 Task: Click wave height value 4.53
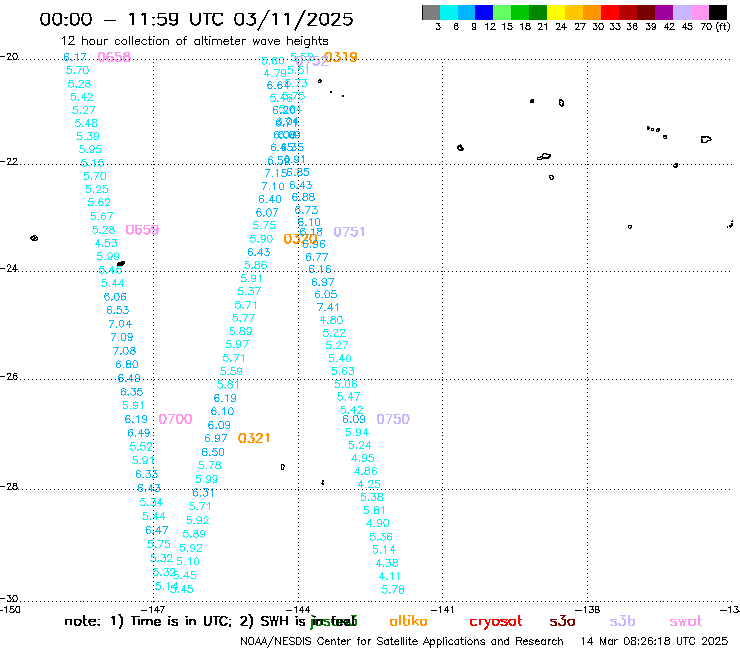point(106,243)
